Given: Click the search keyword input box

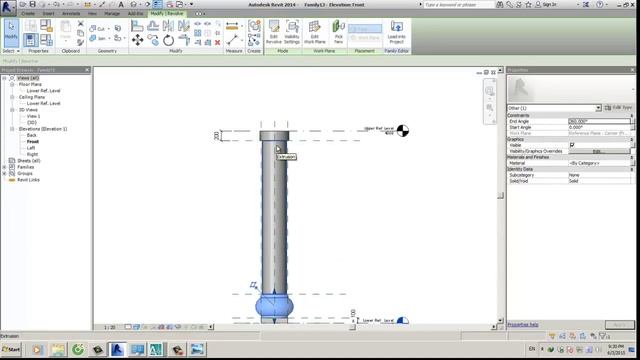Looking at the screenshot, I should click(x=459, y=4).
